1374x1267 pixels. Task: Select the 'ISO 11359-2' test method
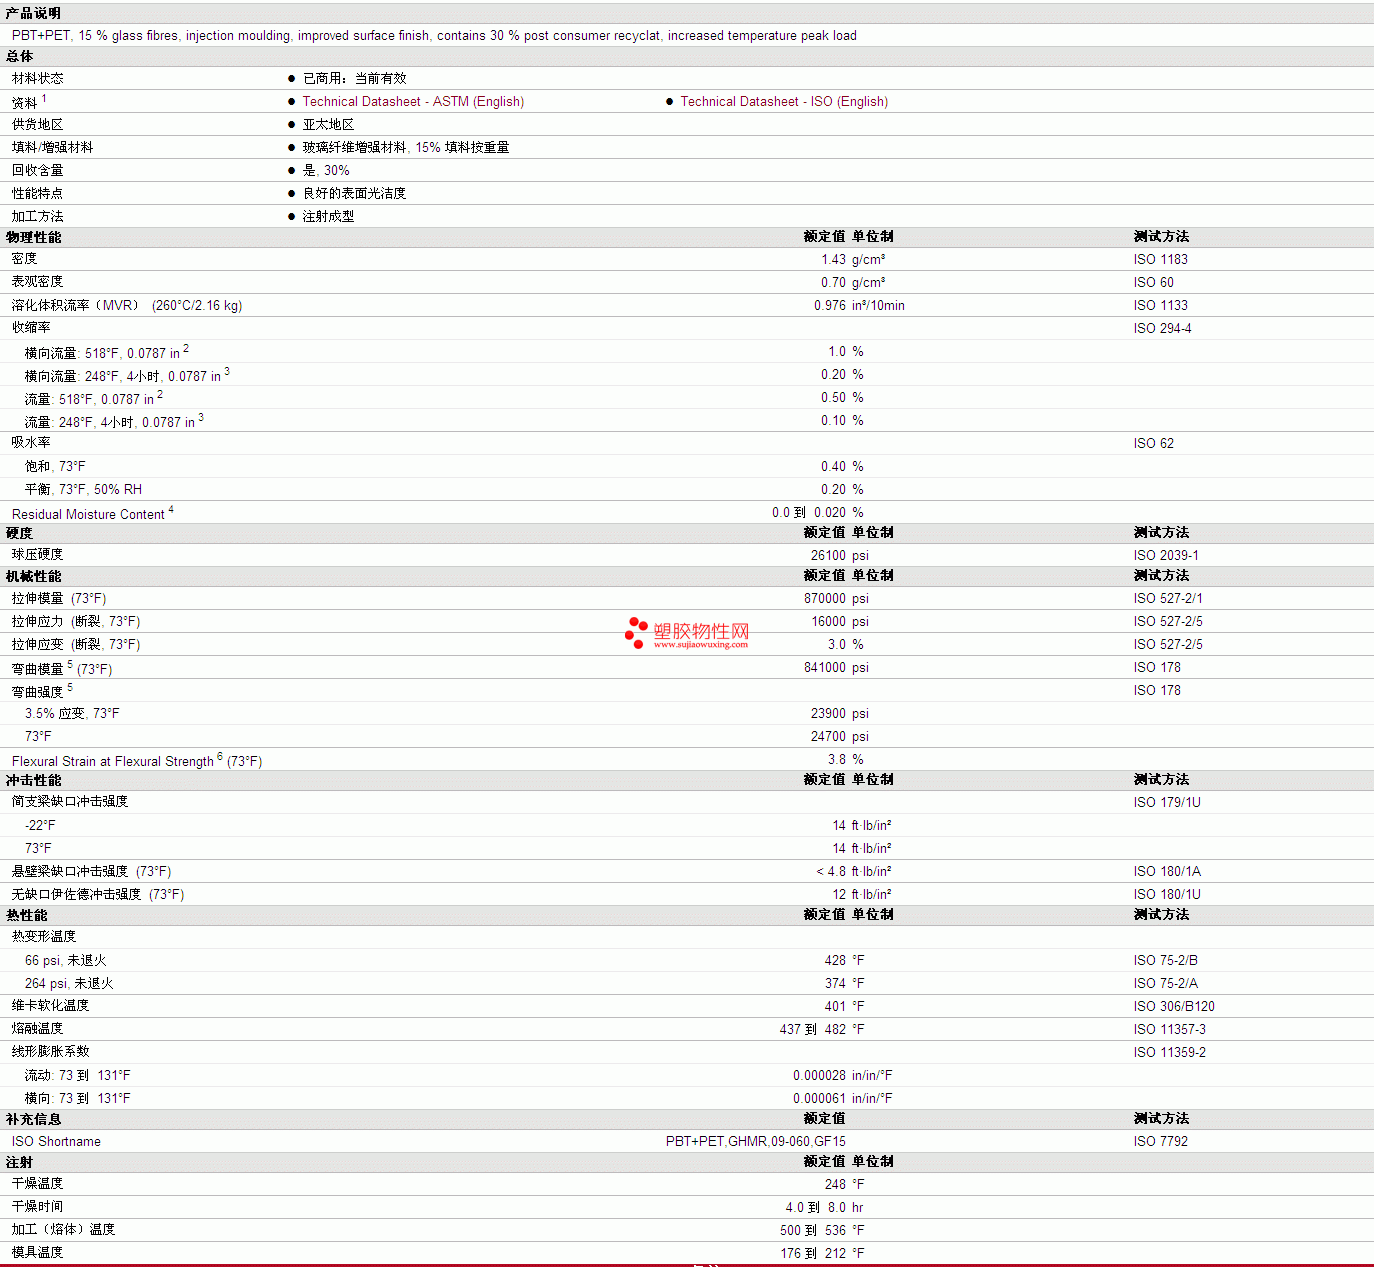1170,1052
